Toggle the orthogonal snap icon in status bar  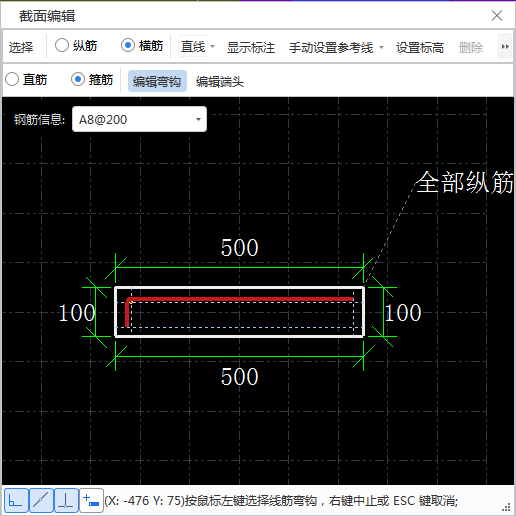coord(16,500)
